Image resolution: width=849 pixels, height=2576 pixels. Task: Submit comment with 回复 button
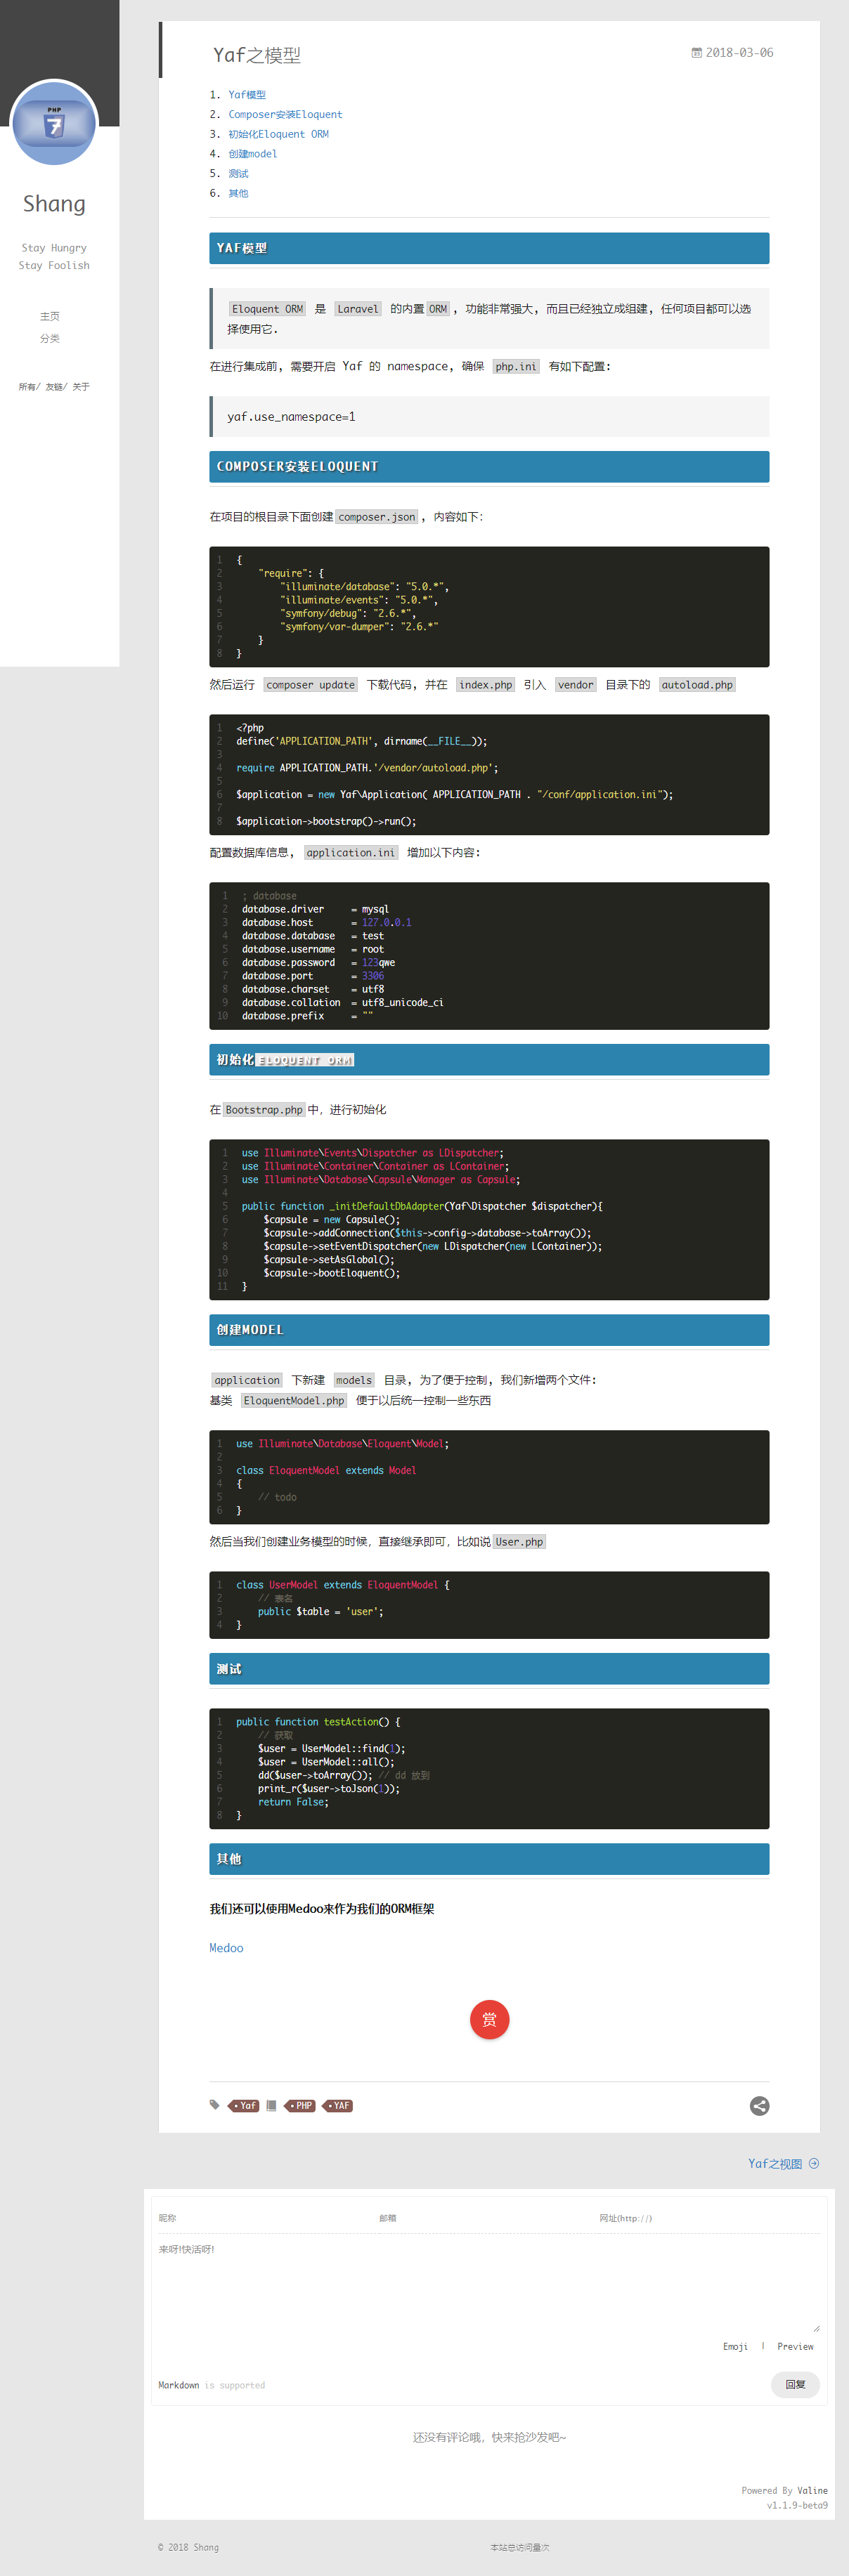795,2385
